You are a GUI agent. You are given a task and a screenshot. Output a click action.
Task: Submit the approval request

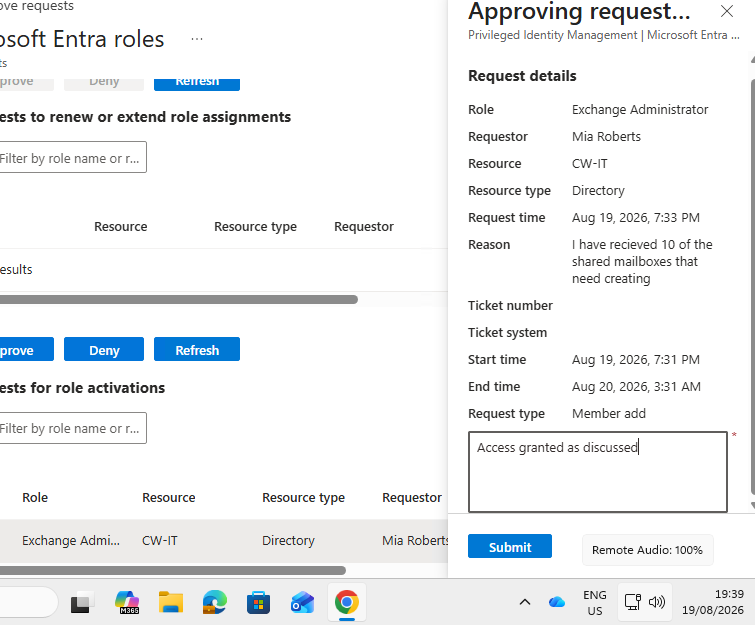coord(510,547)
